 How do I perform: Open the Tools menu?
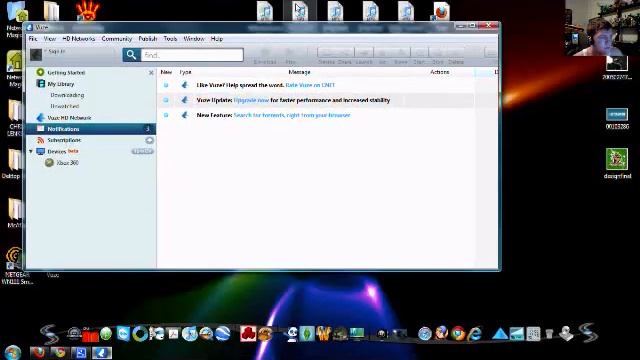170,39
